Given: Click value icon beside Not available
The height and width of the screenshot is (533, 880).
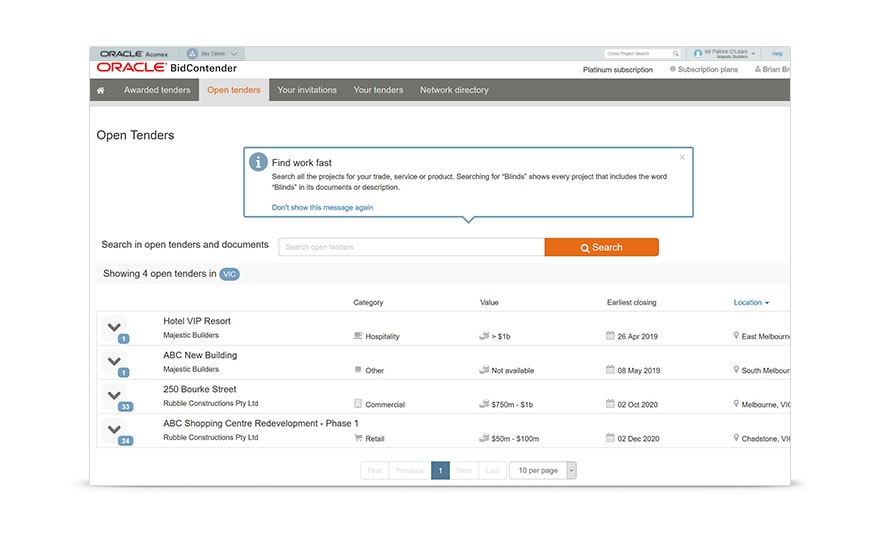Looking at the screenshot, I should coord(484,370).
